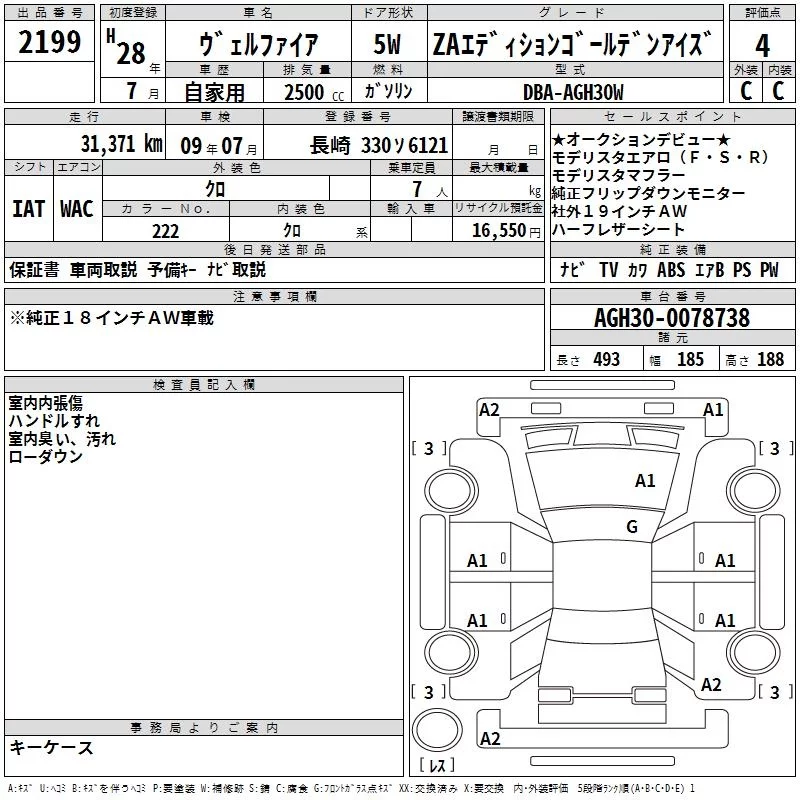Select the inspector note ローダウン
800x800 pixels.
(45, 457)
